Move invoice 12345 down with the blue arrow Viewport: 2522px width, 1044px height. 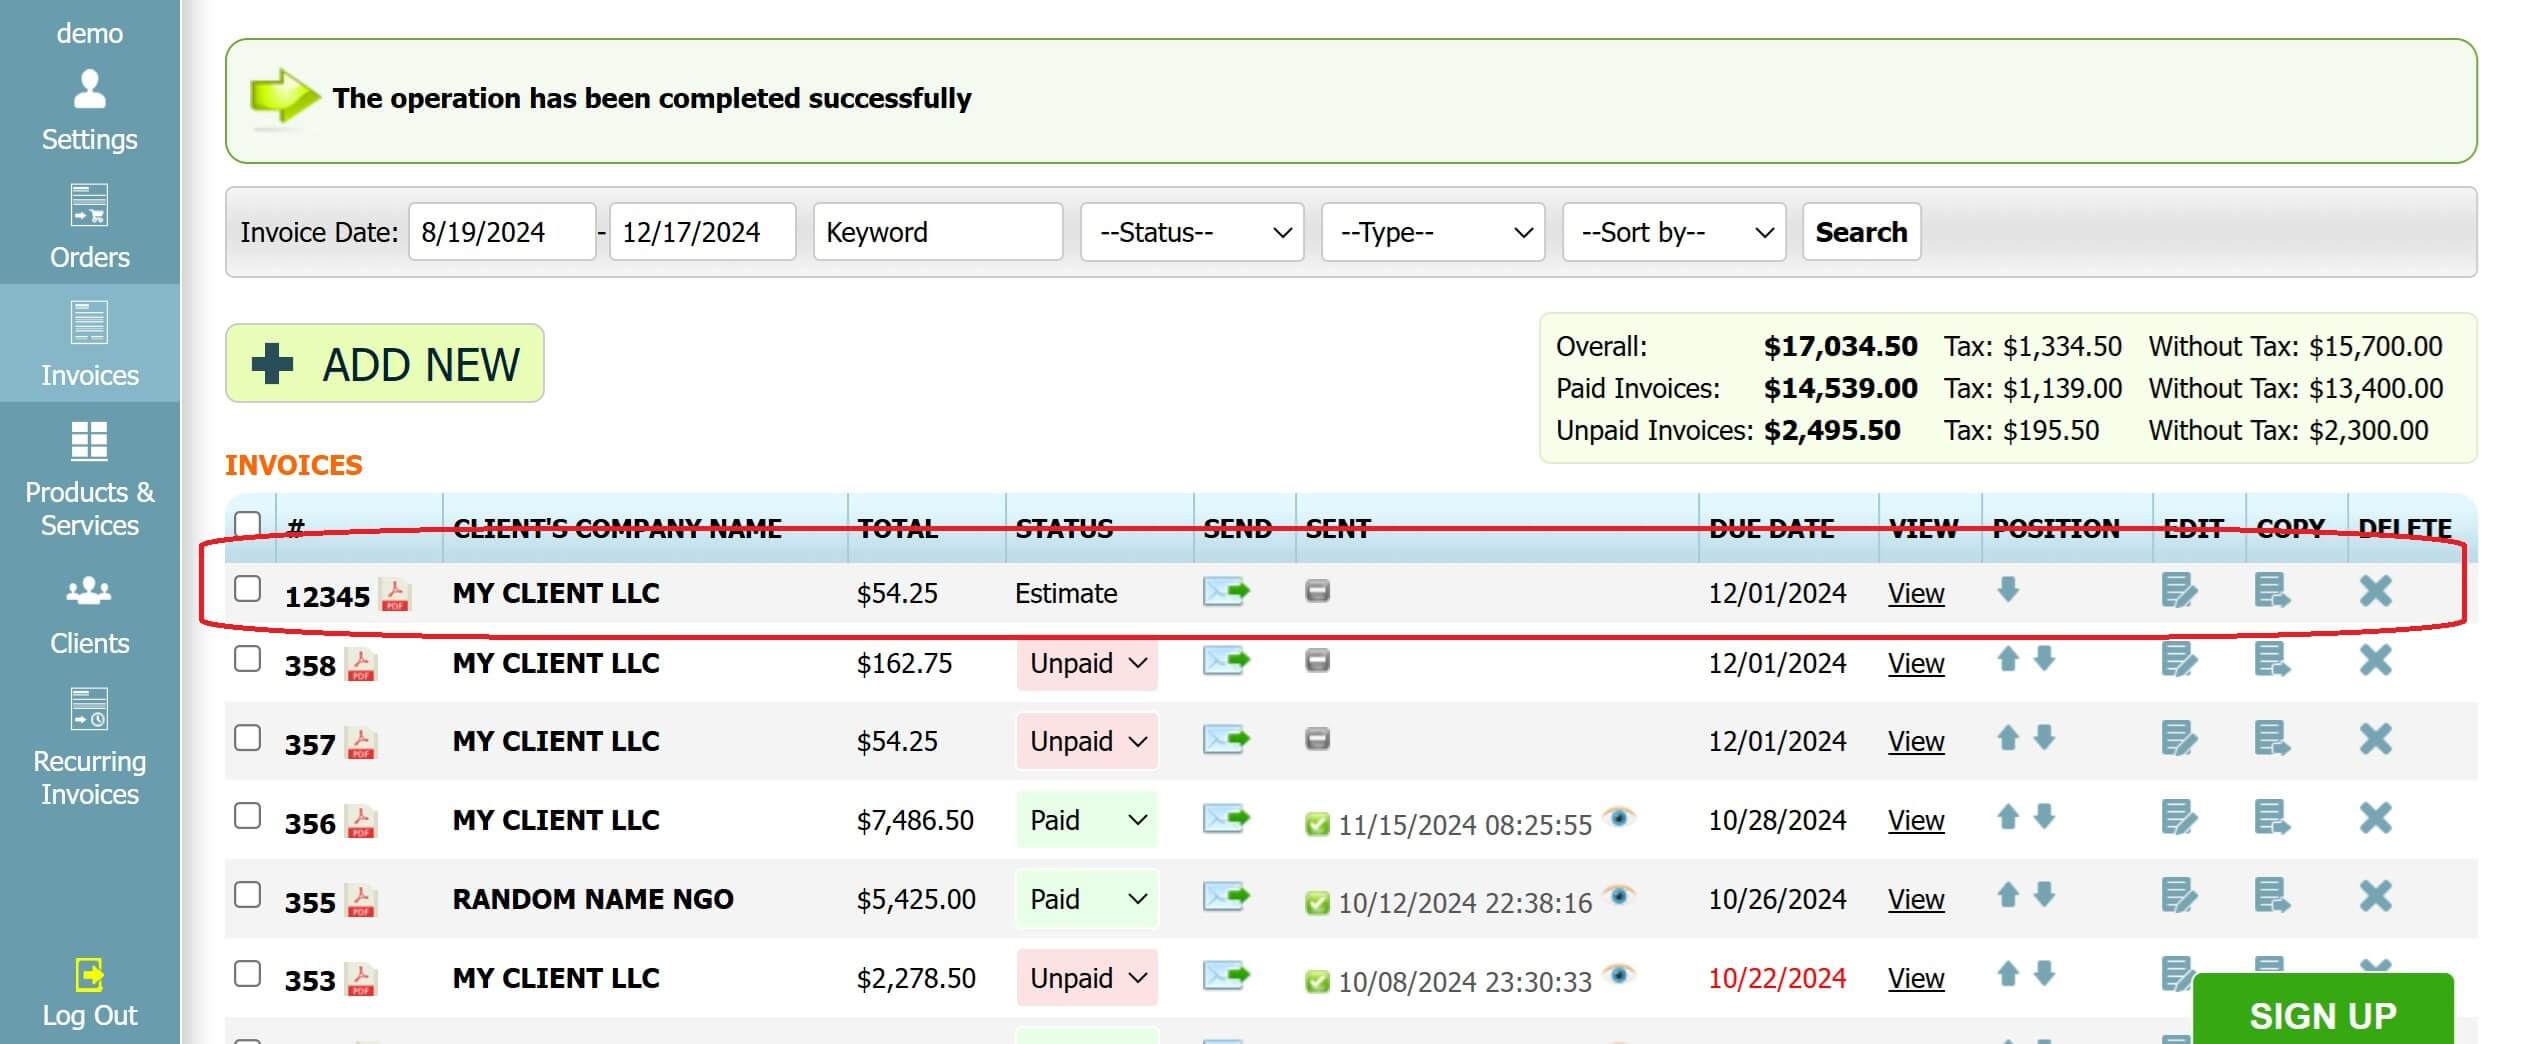tap(2009, 591)
